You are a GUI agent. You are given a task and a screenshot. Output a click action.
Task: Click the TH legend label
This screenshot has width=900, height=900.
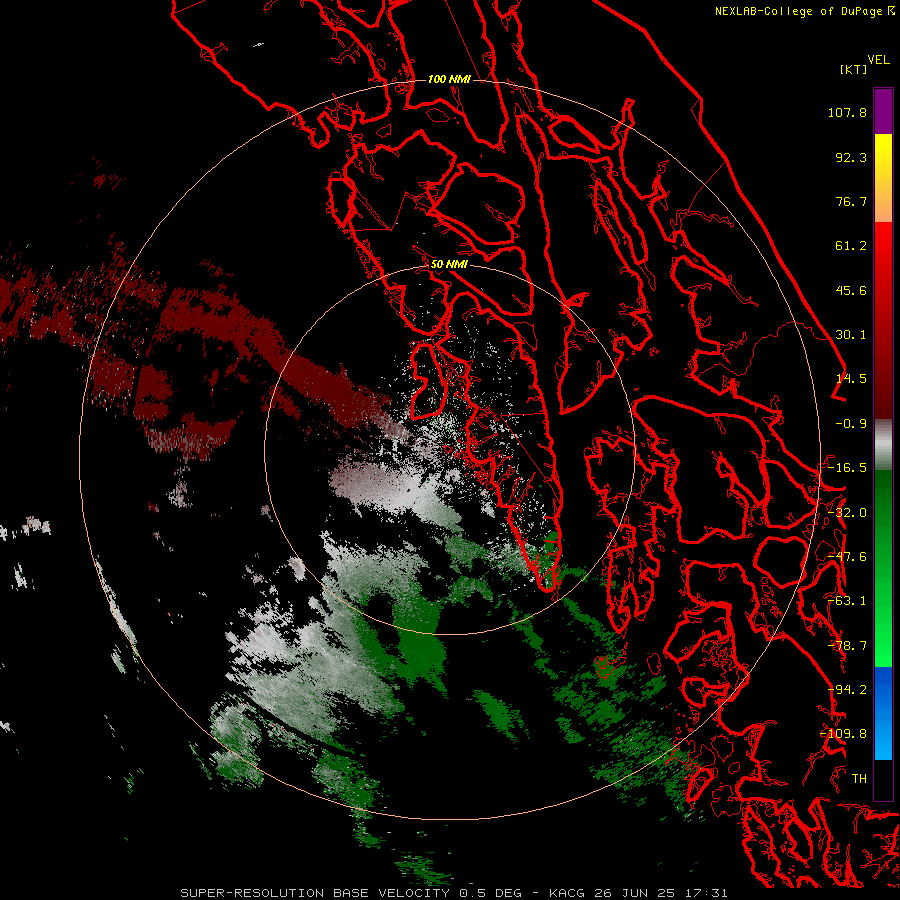click(859, 779)
